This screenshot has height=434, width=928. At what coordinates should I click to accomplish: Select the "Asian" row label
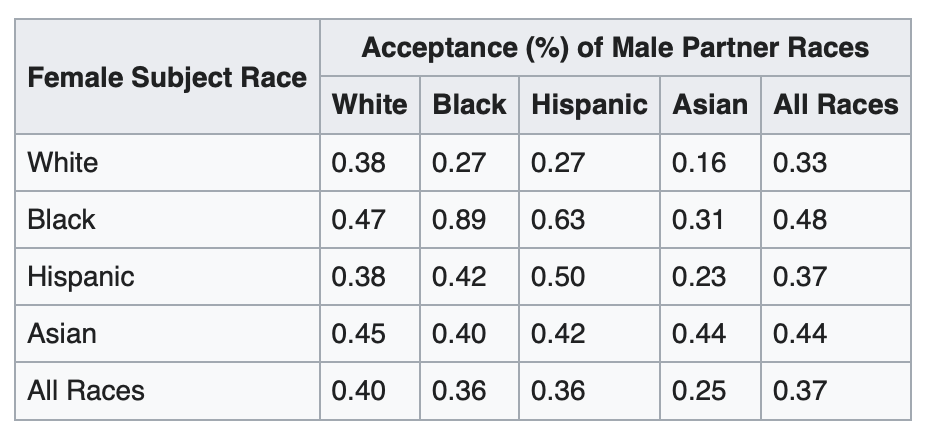click(x=62, y=333)
